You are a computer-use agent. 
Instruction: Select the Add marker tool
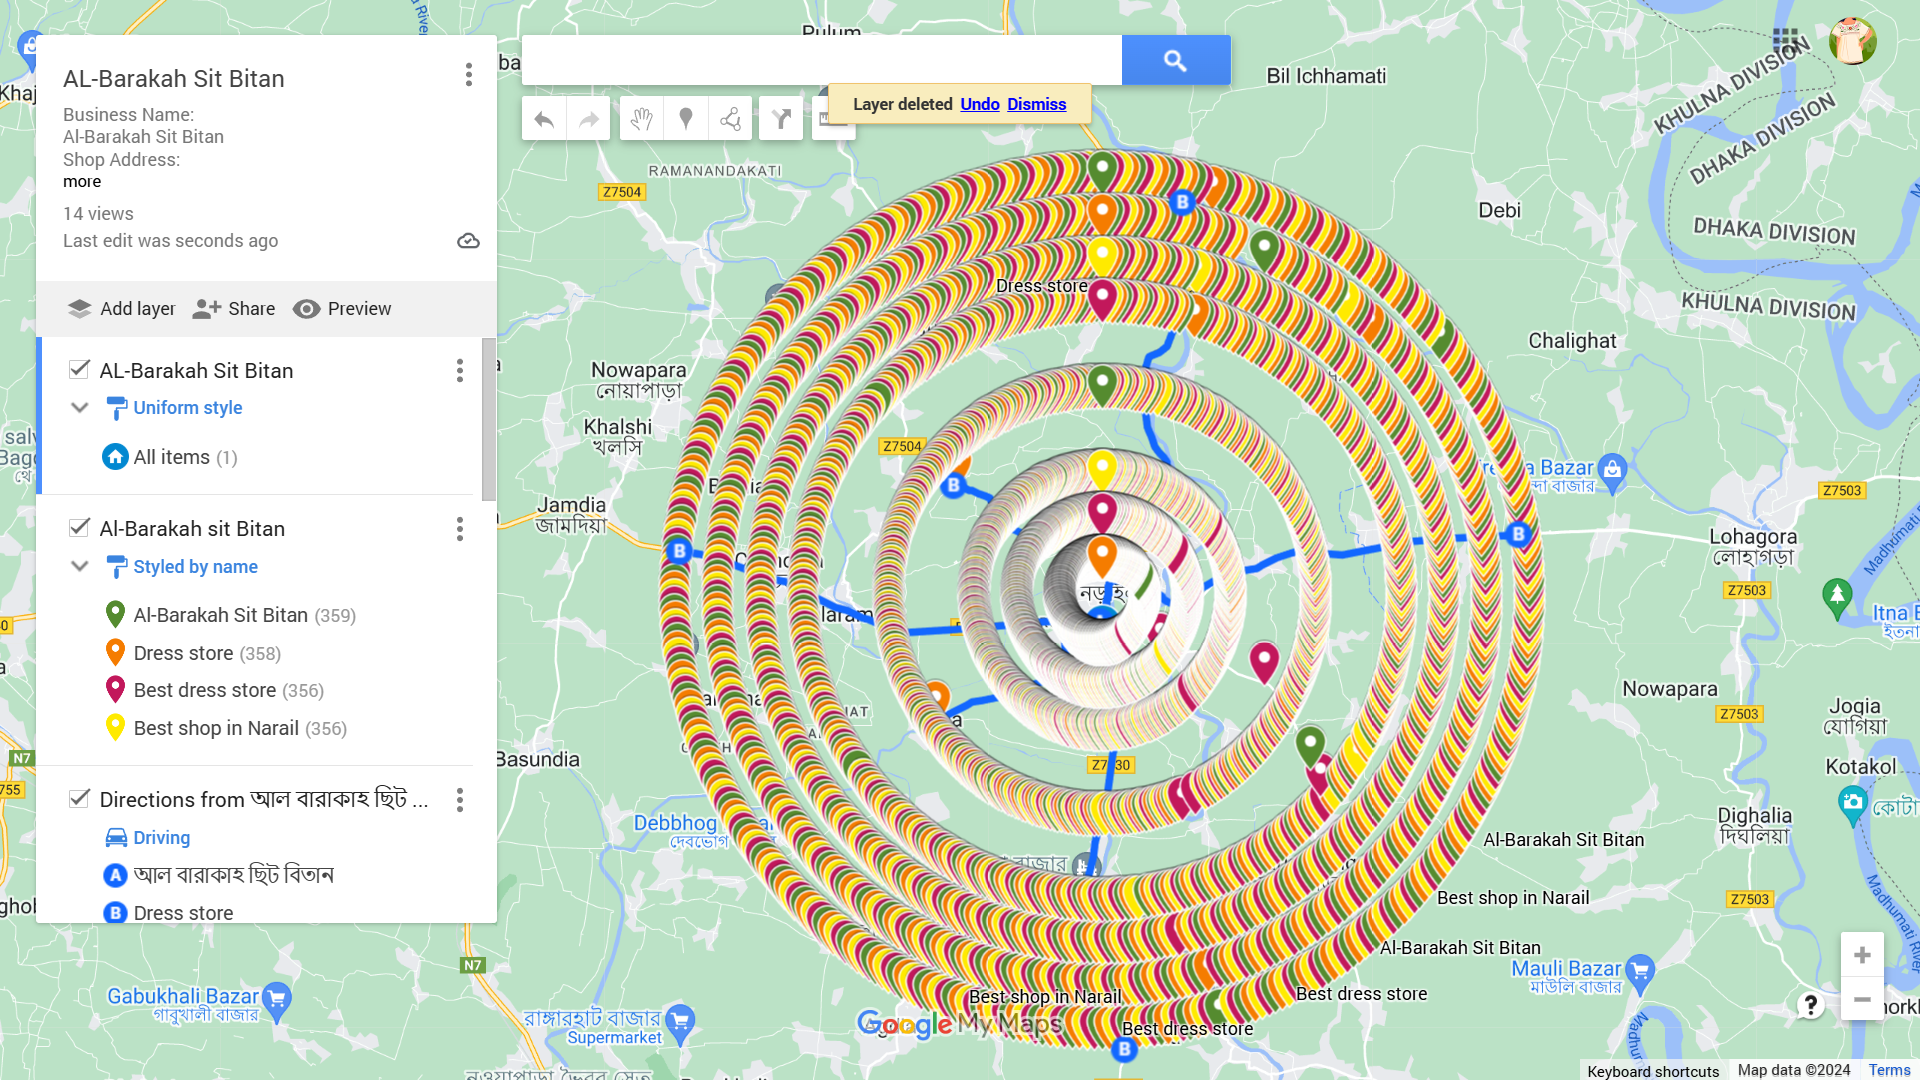pos(686,117)
